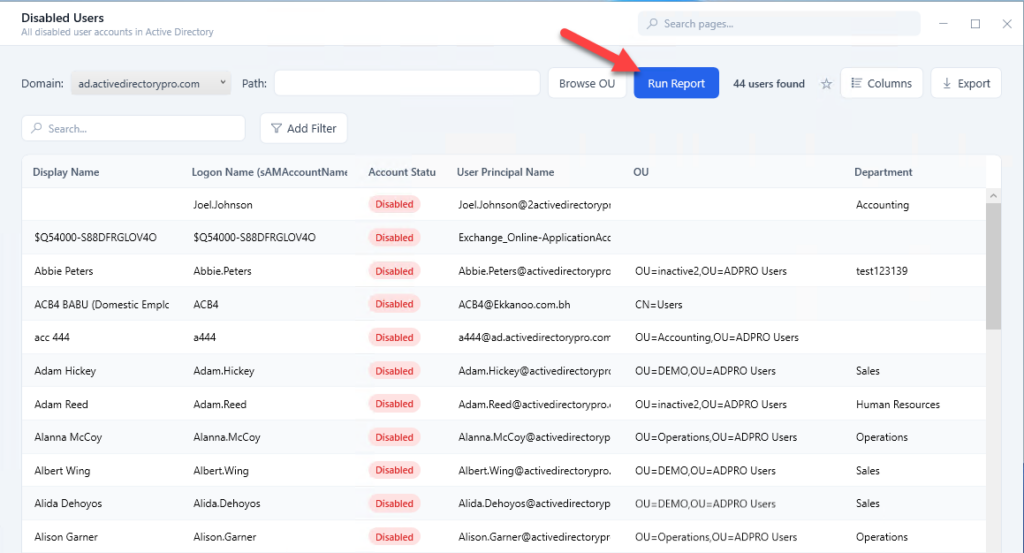Minimize the Disabled Users window
Viewport: 1024px width, 553px height.
coord(943,24)
